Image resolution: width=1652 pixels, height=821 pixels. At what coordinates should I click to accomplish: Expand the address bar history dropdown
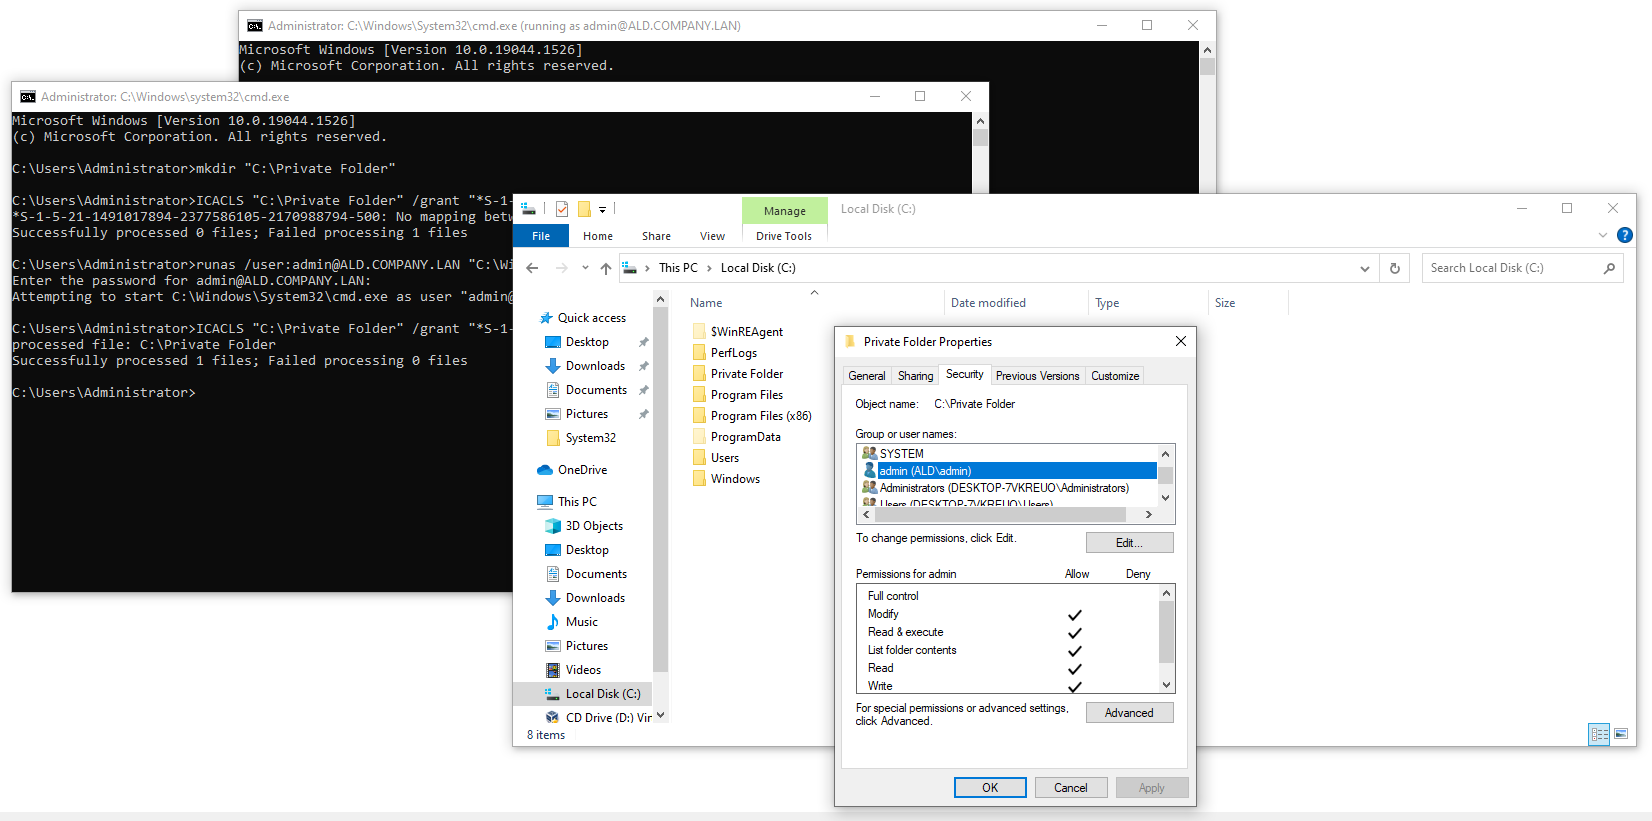click(x=1364, y=268)
